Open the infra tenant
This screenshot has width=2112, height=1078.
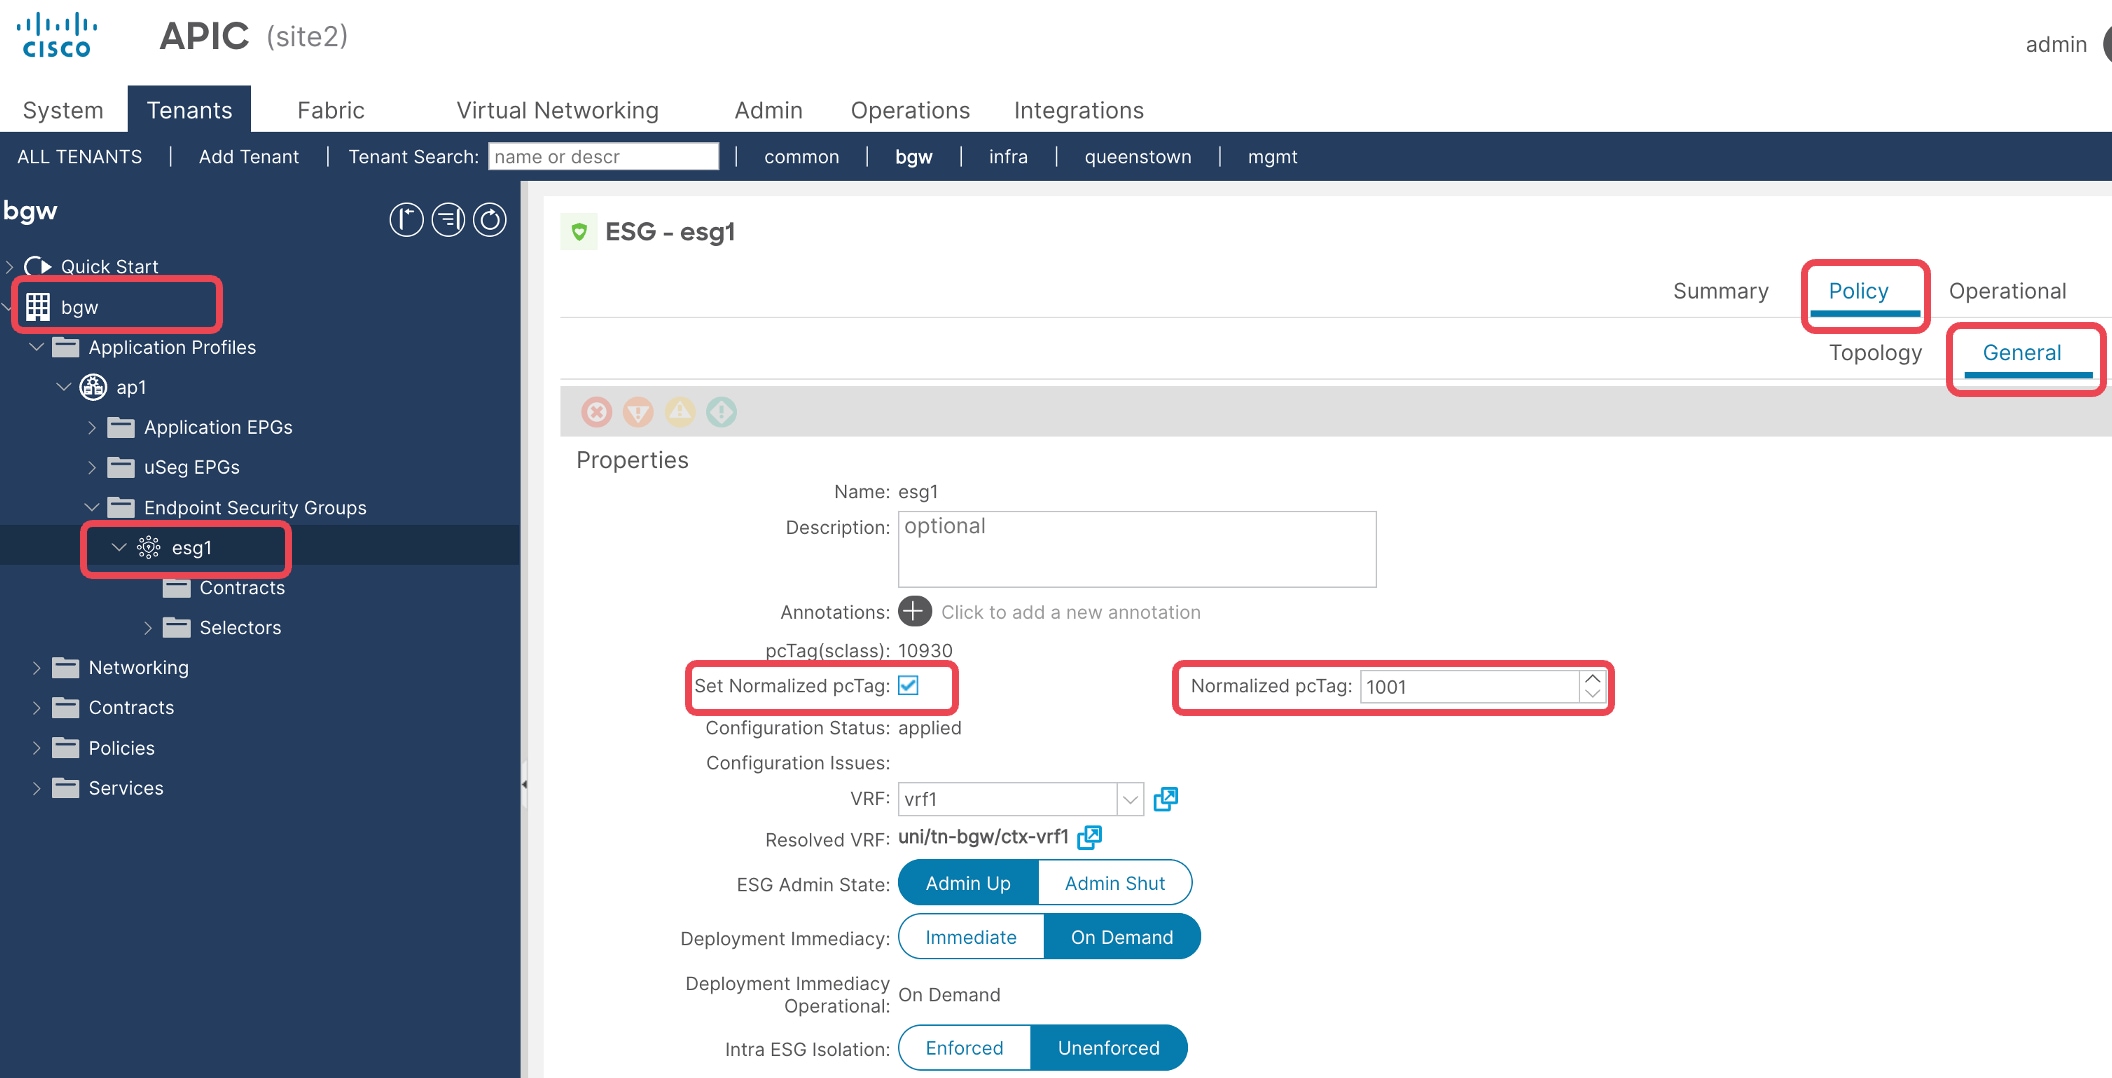pos(1008,157)
